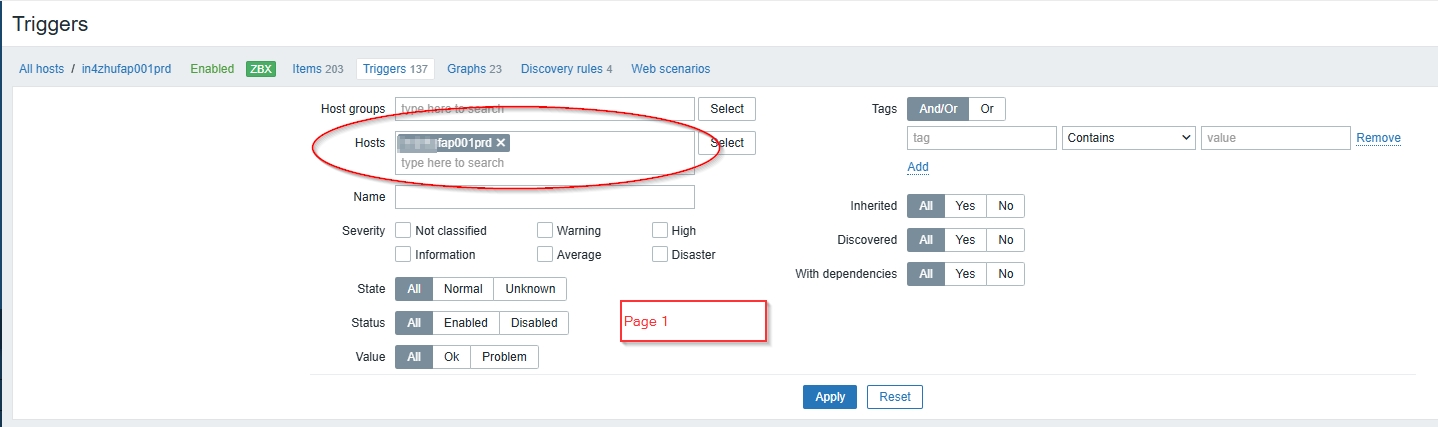The height and width of the screenshot is (427, 1438).
Task: Enable the Warning severity checkbox
Action: (545, 231)
